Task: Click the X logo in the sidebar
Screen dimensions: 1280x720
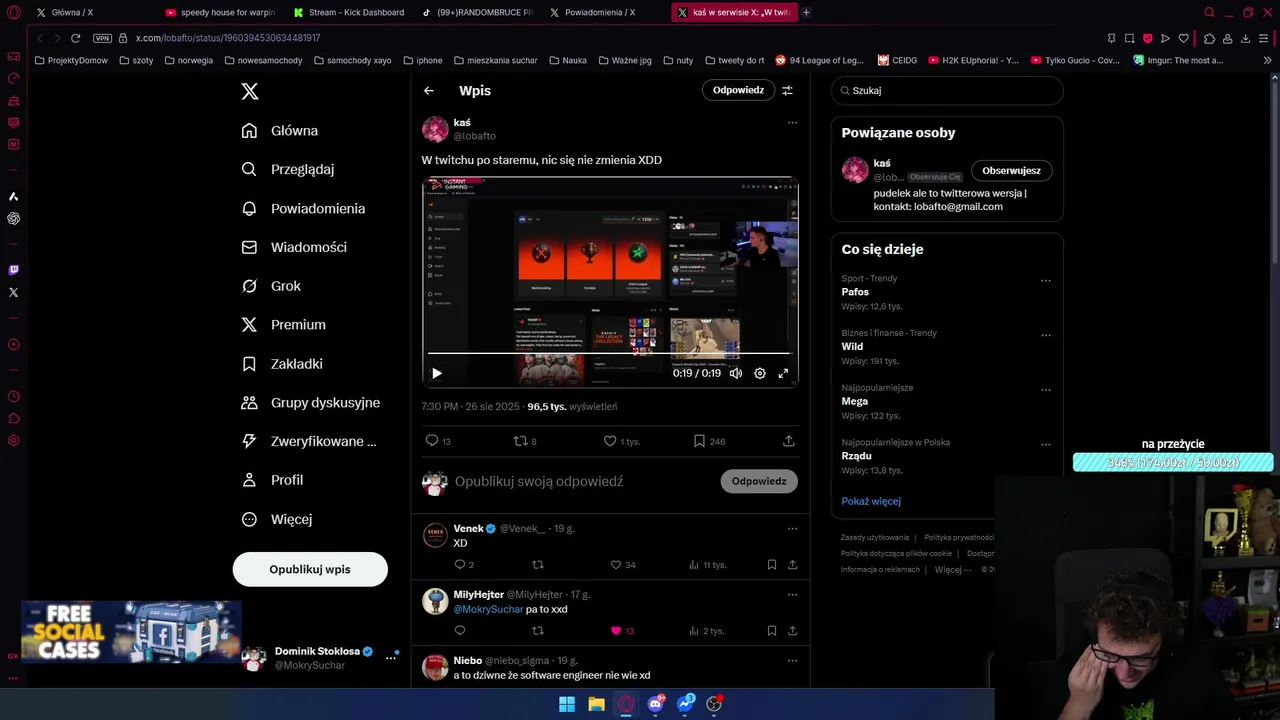Action: pos(250,91)
